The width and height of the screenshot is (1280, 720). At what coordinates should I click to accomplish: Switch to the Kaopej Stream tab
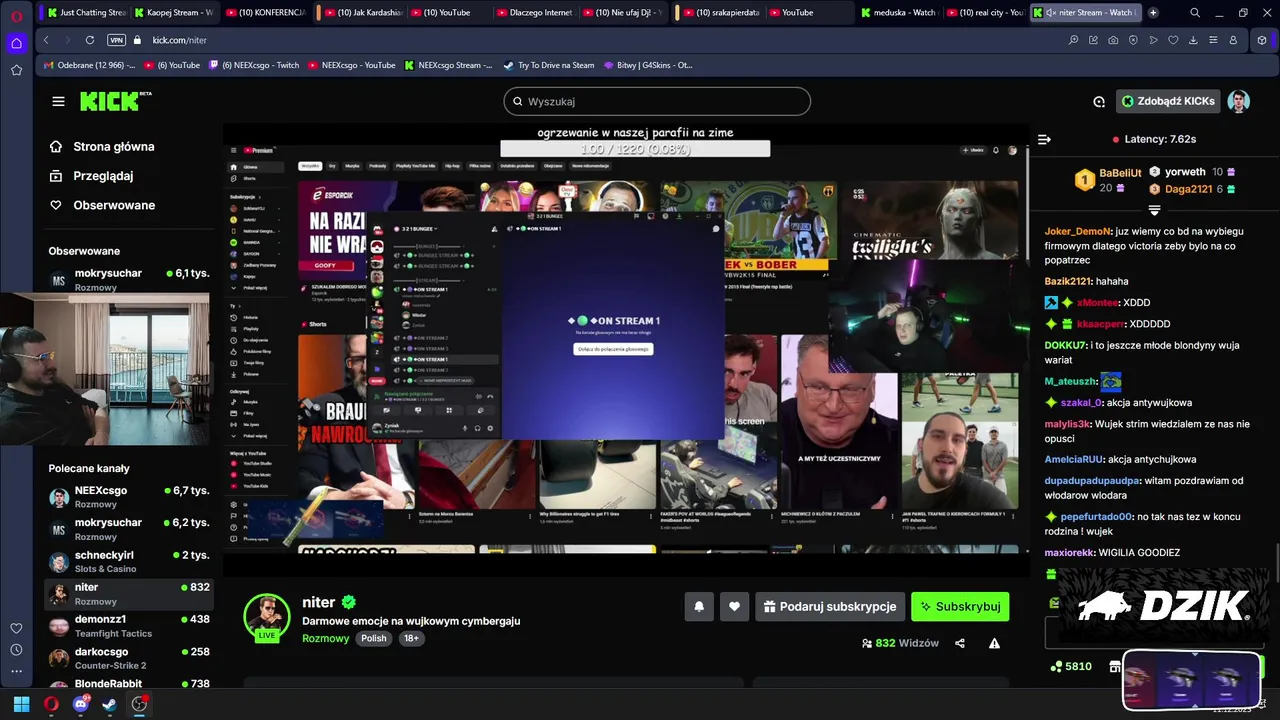(x=173, y=13)
